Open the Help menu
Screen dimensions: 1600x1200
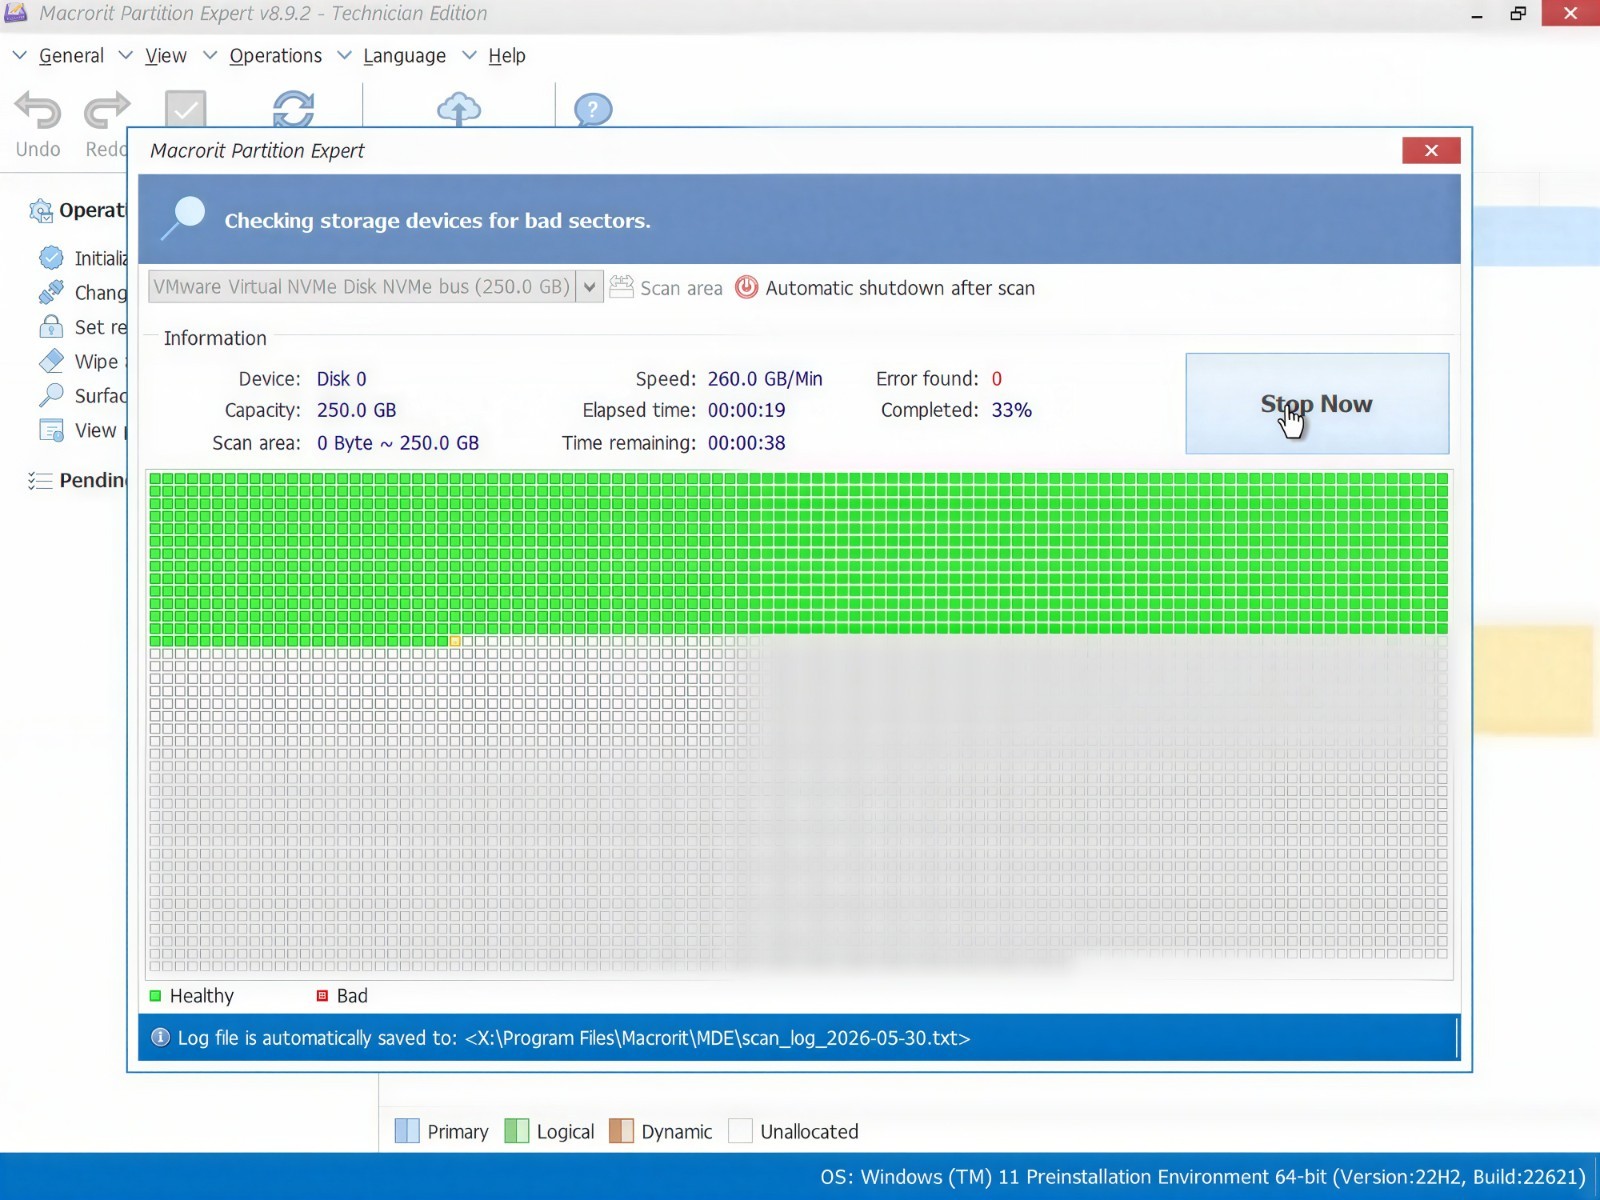(x=507, y=56)
